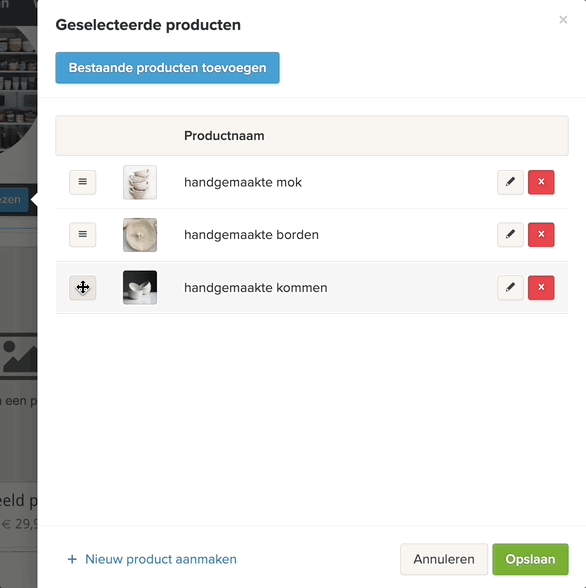Click Bestaande producten toevoegen button
This screenshot has width=586, height=588.
(x=167, y=68)
